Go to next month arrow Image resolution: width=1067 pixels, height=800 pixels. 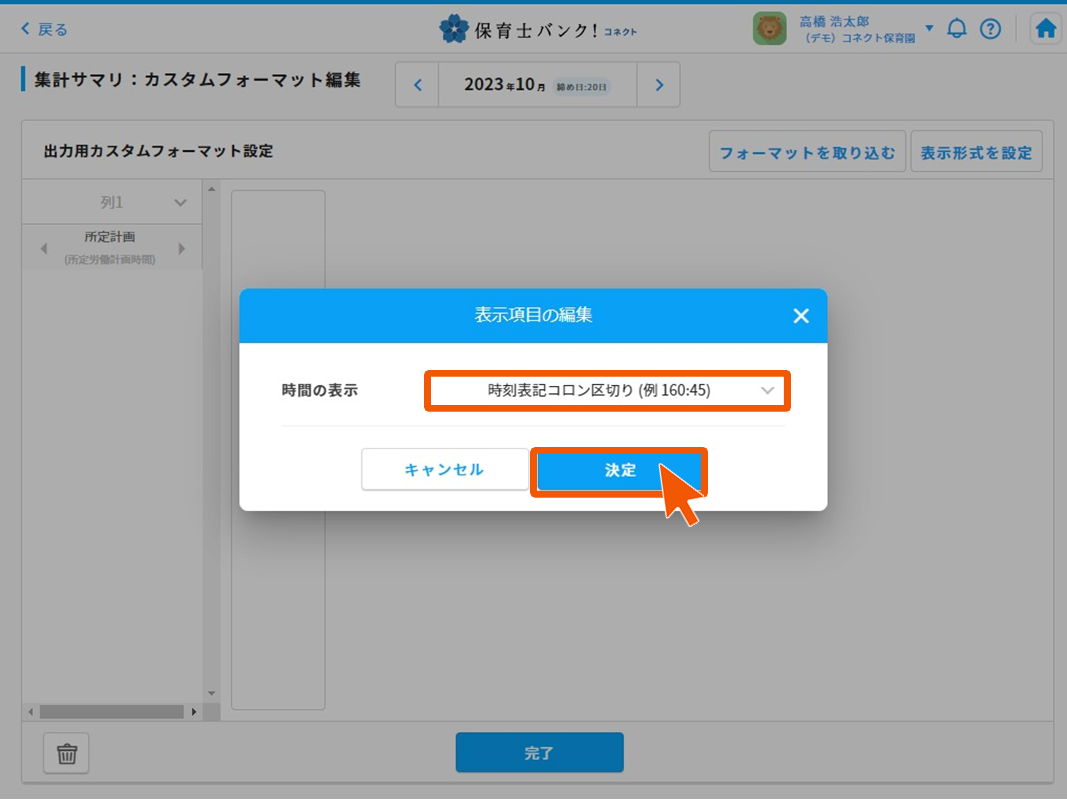coord(659,85)
